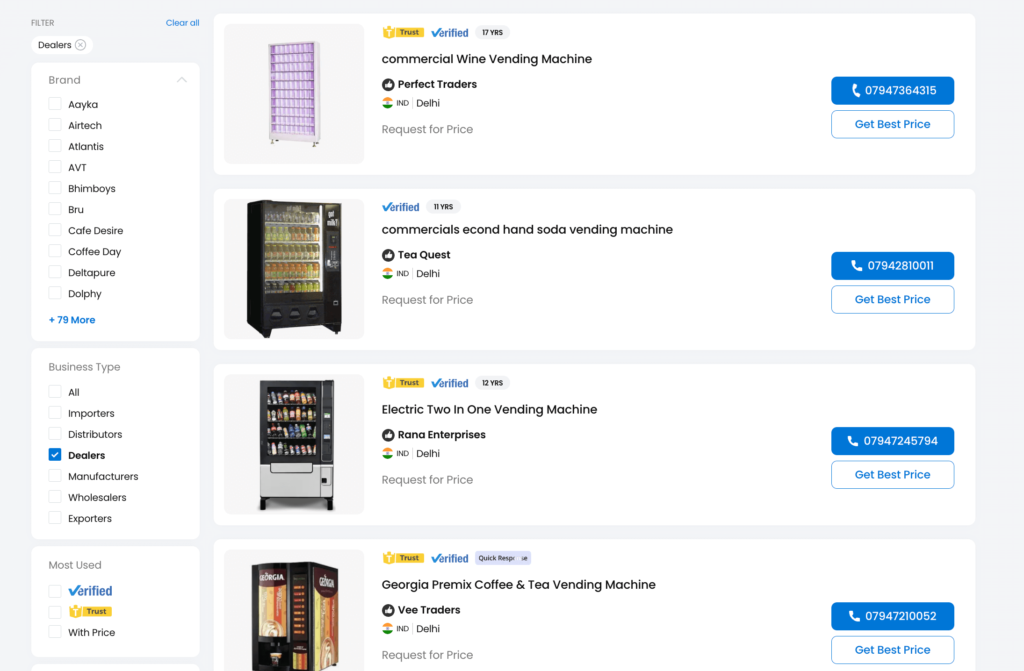Viewport: 1024px width, 671px height.
Task: Tick the Aayka brand checkbox
Action: [55, 104]
